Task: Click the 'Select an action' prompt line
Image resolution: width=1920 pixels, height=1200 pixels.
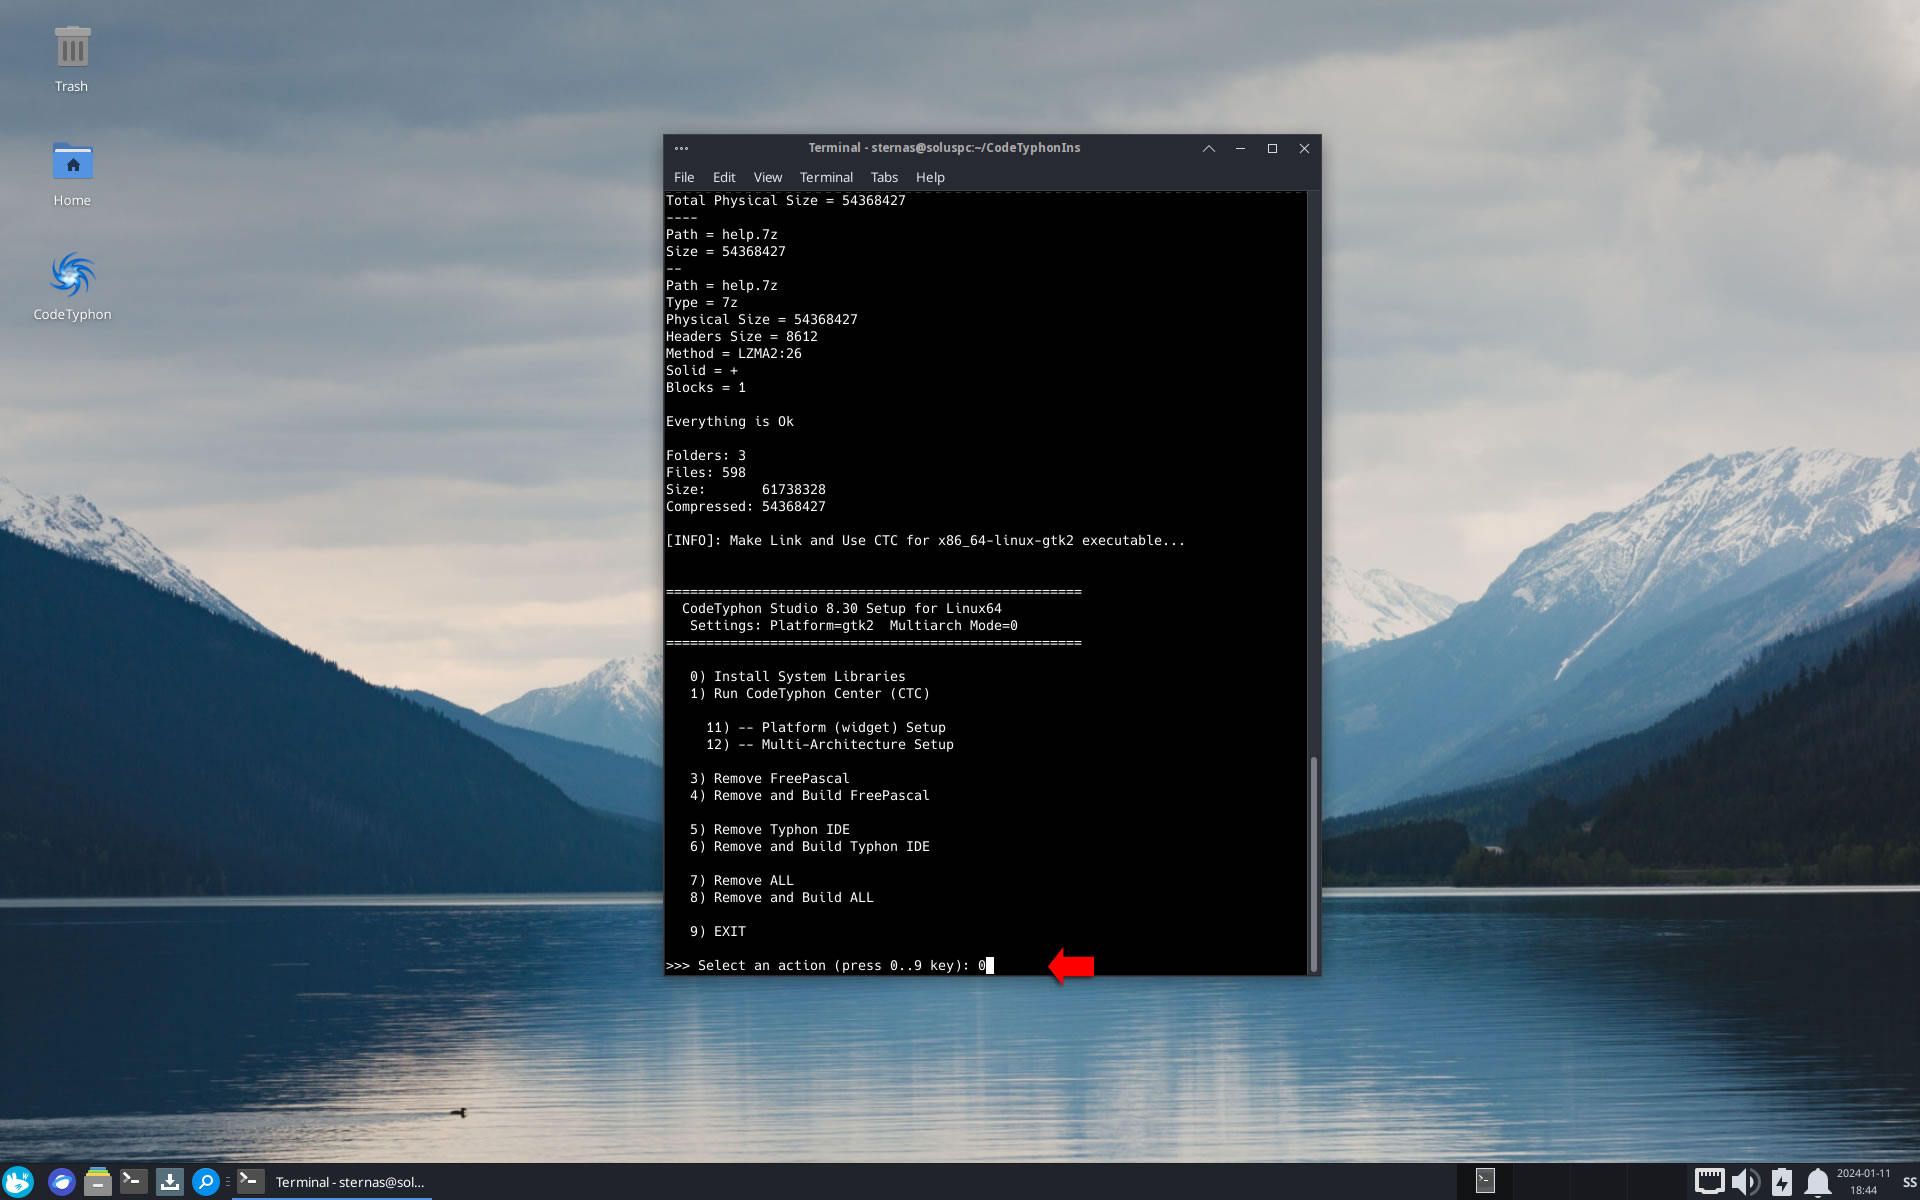Action: tap(830, 965)
